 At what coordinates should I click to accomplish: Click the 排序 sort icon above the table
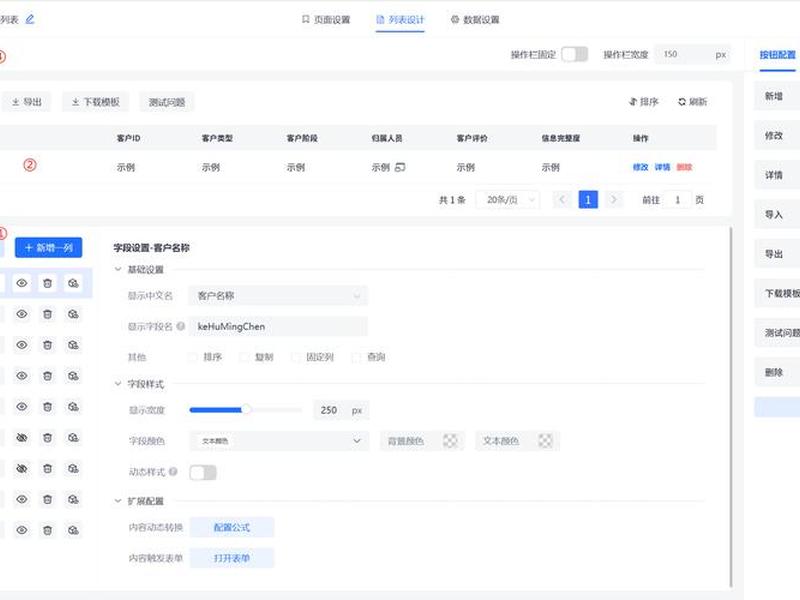point(633,102)
